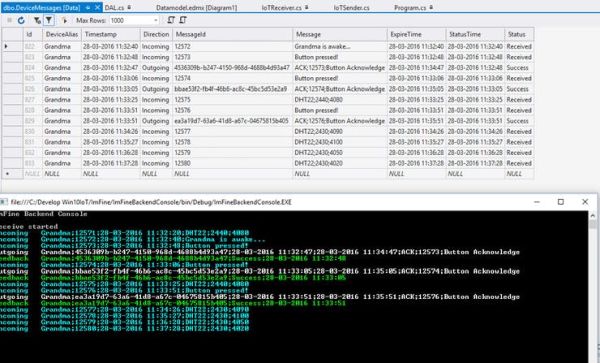Refresh the DeviceMessages data grid
600x363 pixels.
click(21, 20)
